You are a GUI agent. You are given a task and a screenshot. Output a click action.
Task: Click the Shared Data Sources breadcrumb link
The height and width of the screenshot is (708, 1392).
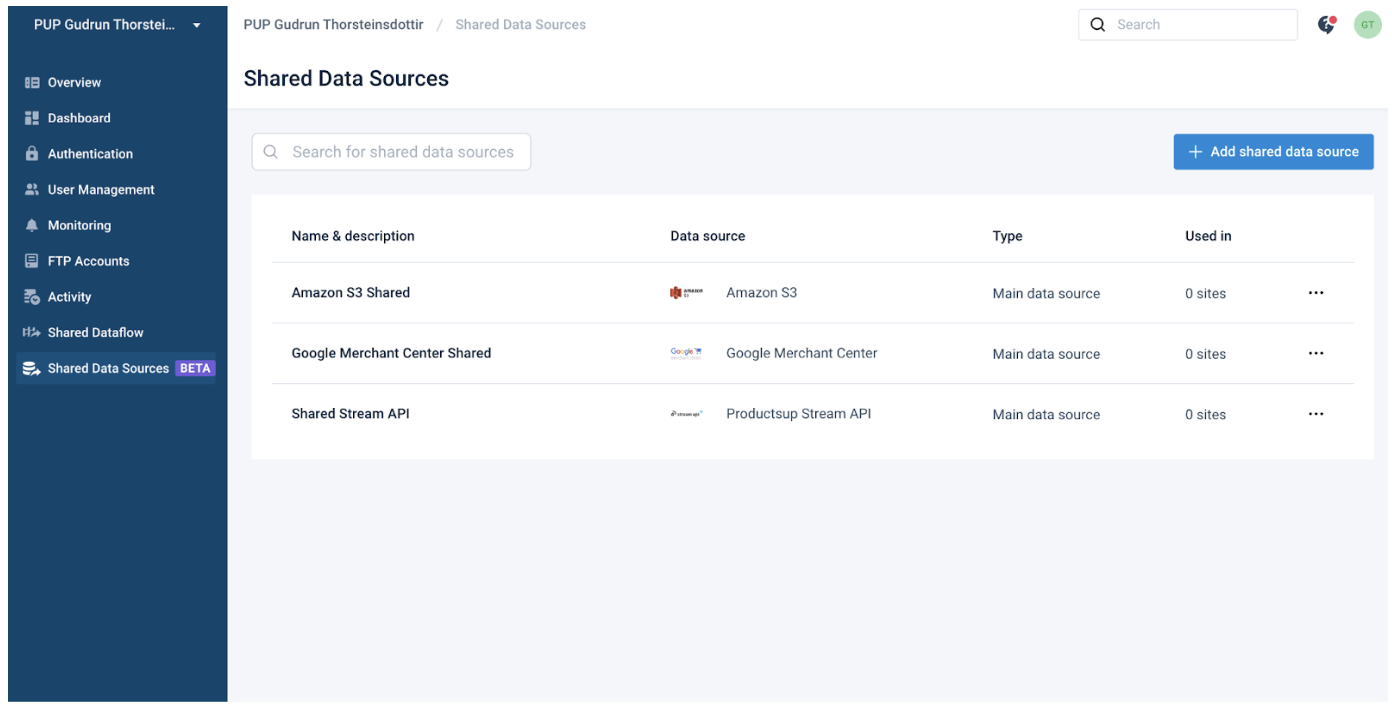(520, 24)
